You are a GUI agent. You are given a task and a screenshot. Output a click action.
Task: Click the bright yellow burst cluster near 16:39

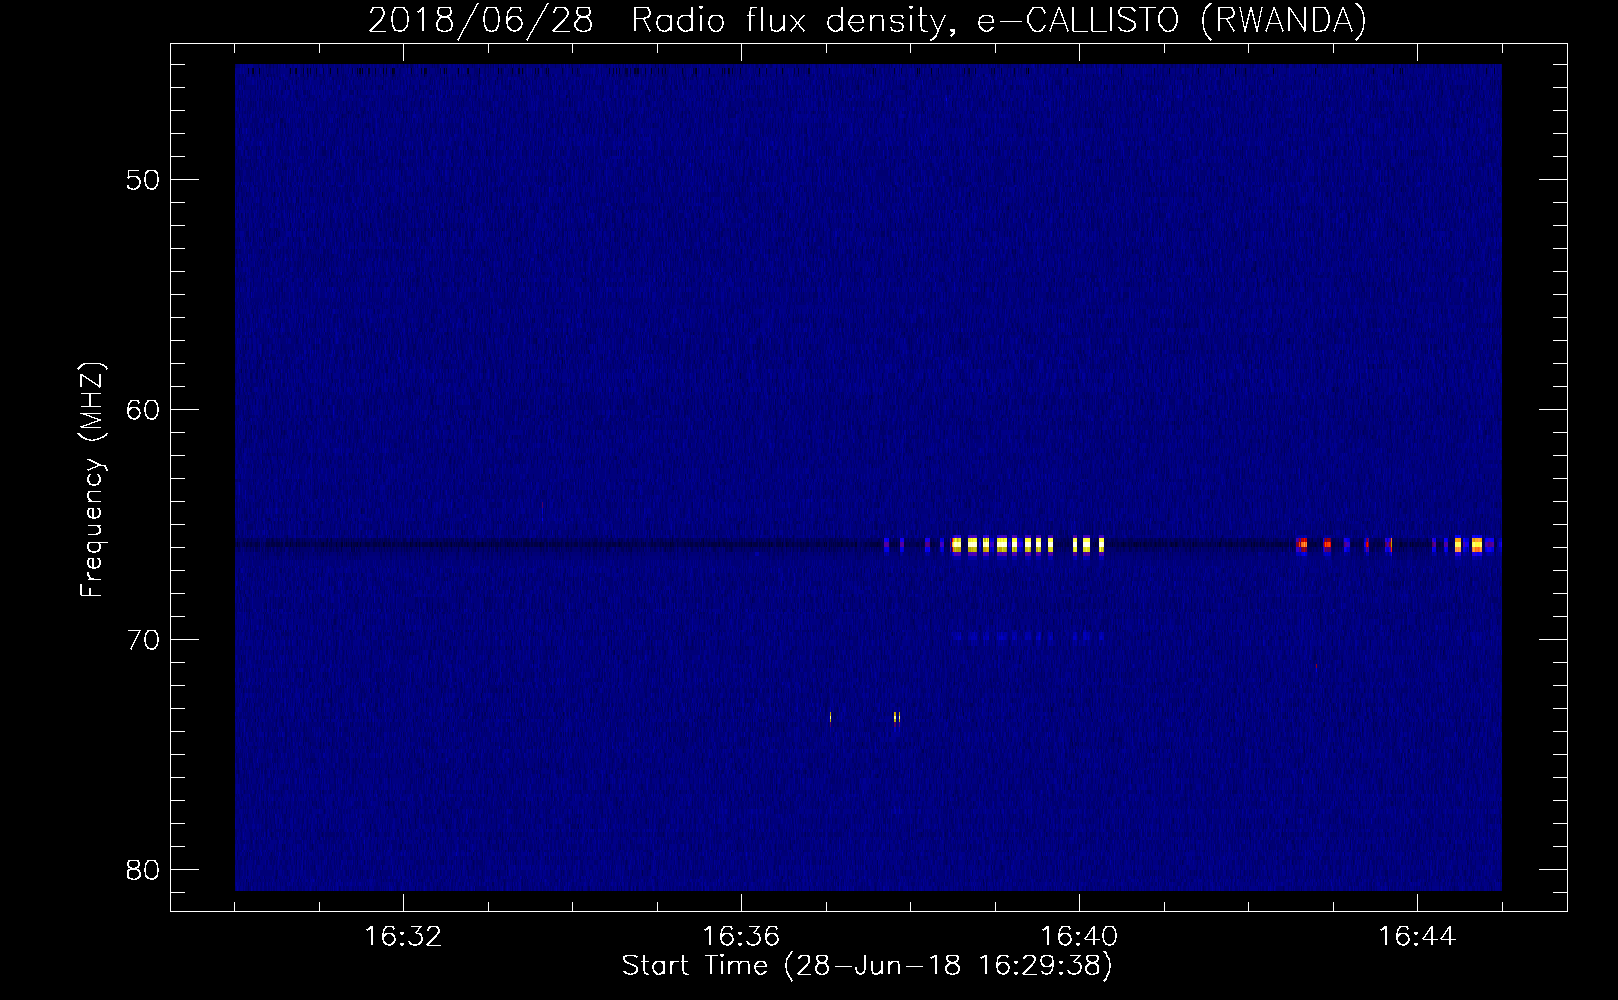(1027, 545)
